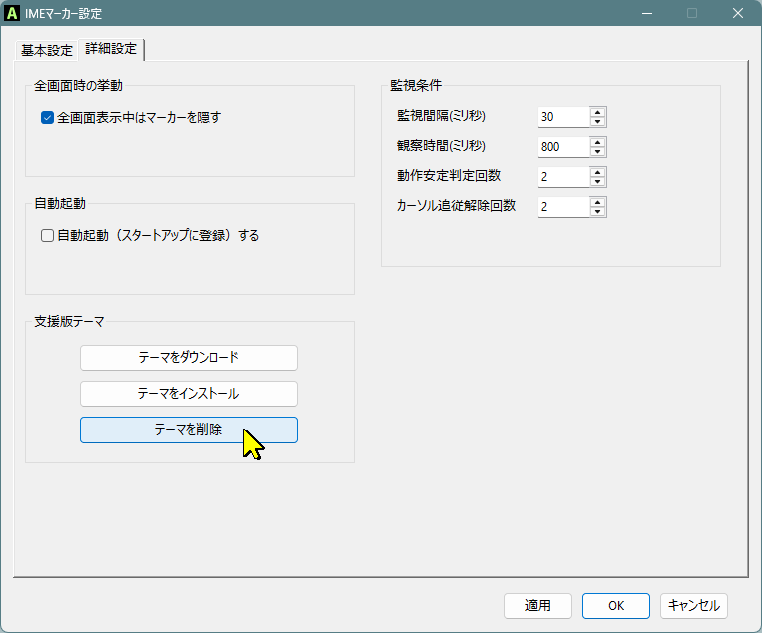This screenshot has height=633, width=762.
Task: Click the カーソル追従解除回数 value field
Action: point(564,207)
